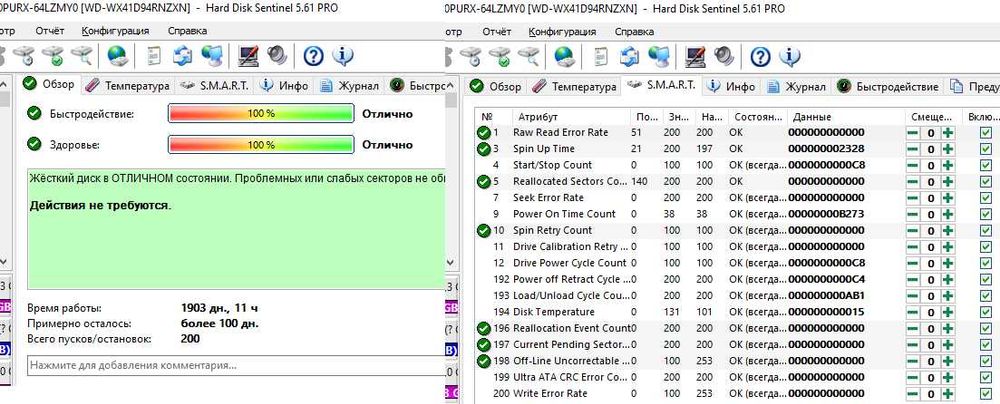The image size is (1000, 404).
Task: Click the network monitors icon in right window
Action: [x=658, y=57]
